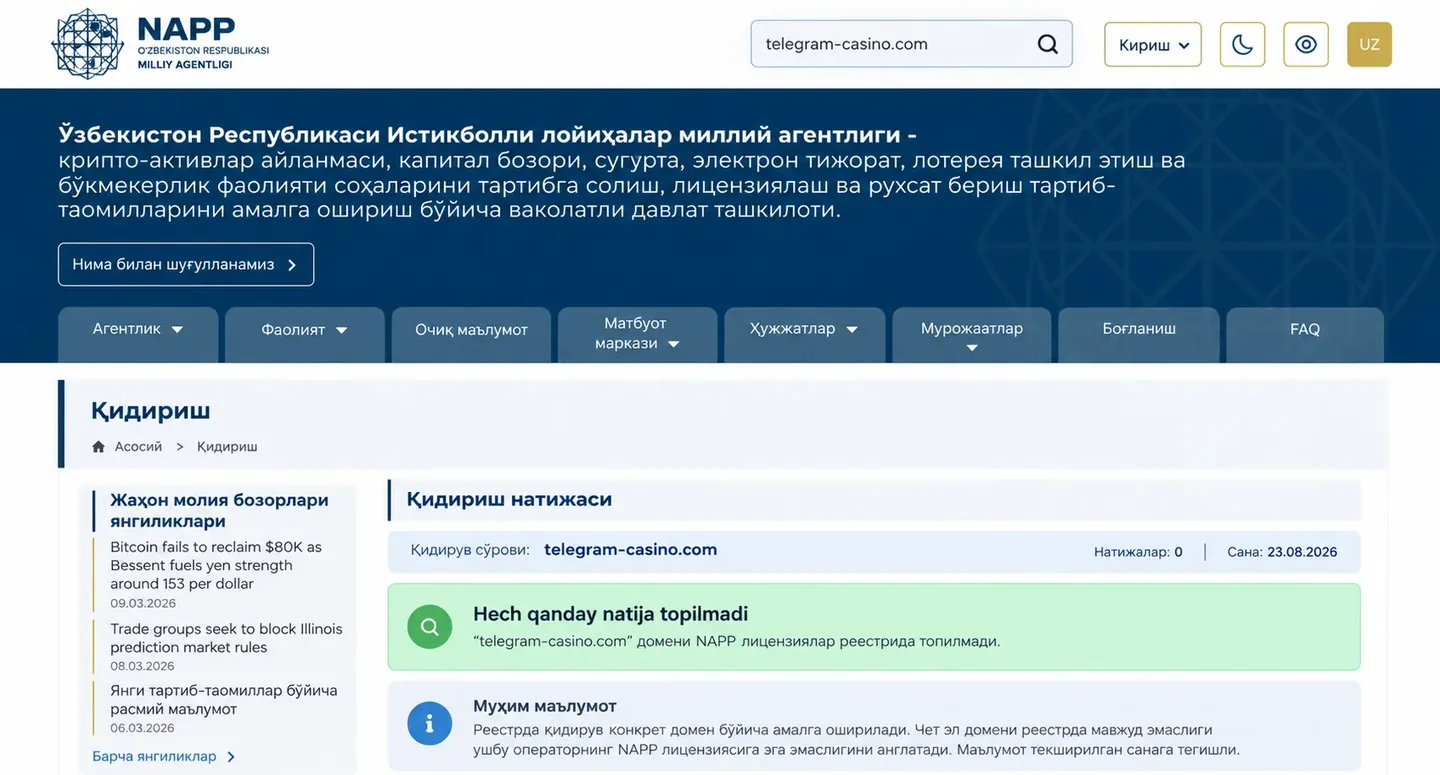
Task: Go to Асосий breadcrumb link
Action: [138, 446]
